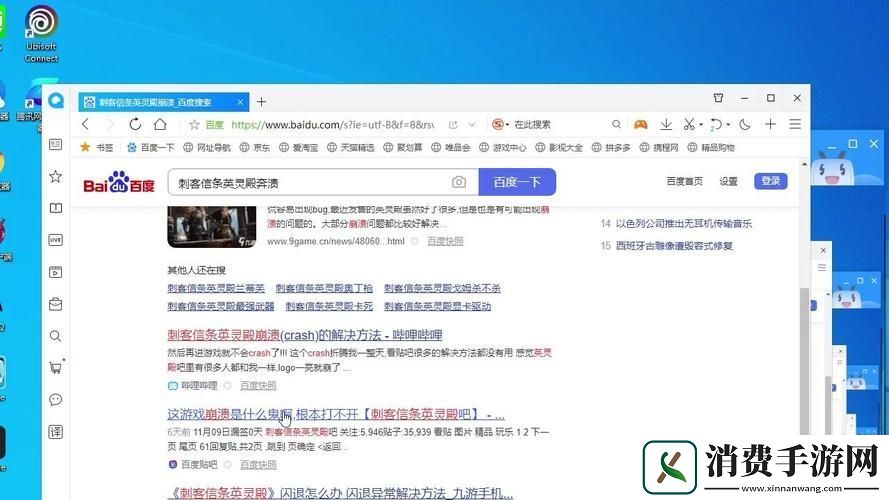This screenshot has width=889, height=500.
Task: Open the 网址导航 bookmark
Action: pyautogui.click(x=207, y=147)
